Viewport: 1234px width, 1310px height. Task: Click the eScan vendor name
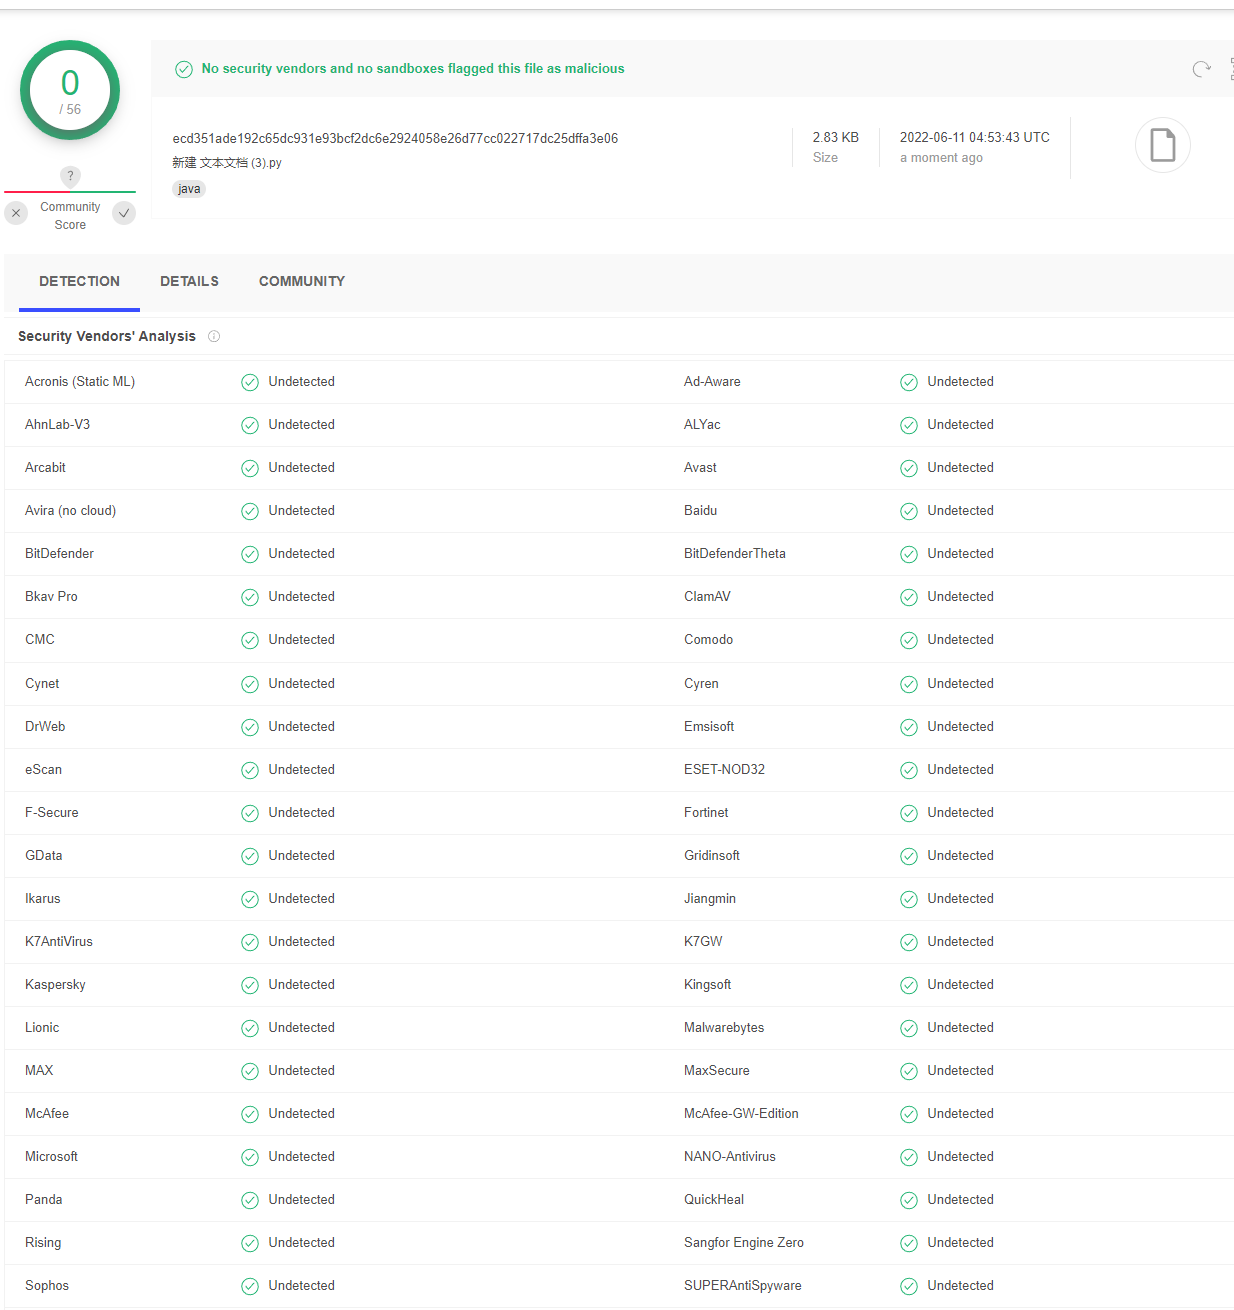(43, 769)
